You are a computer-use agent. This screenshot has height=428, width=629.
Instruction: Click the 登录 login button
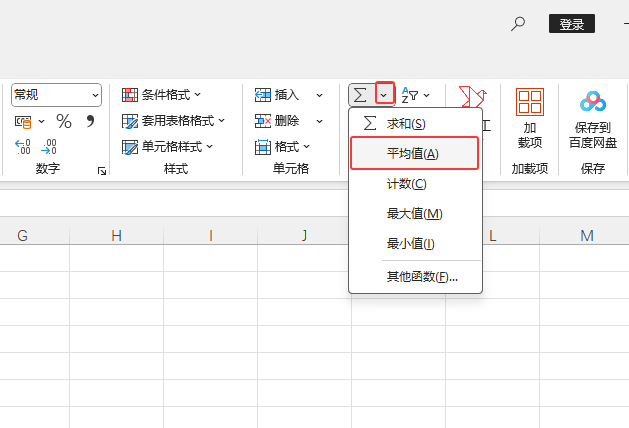(x=572, y=24)
